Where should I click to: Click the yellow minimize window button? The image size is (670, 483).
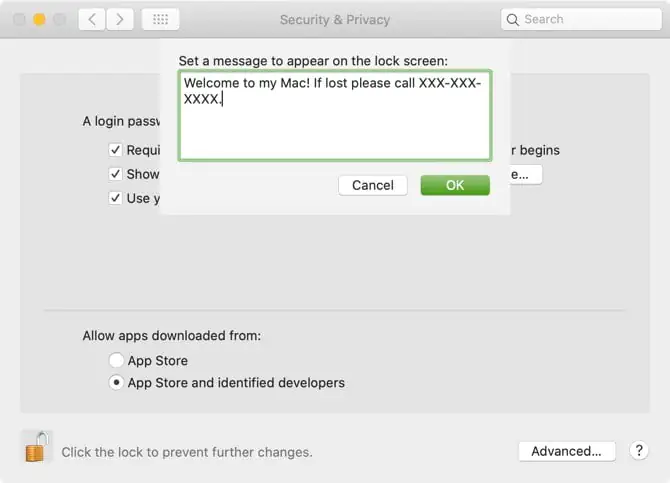tap(40, 19)
